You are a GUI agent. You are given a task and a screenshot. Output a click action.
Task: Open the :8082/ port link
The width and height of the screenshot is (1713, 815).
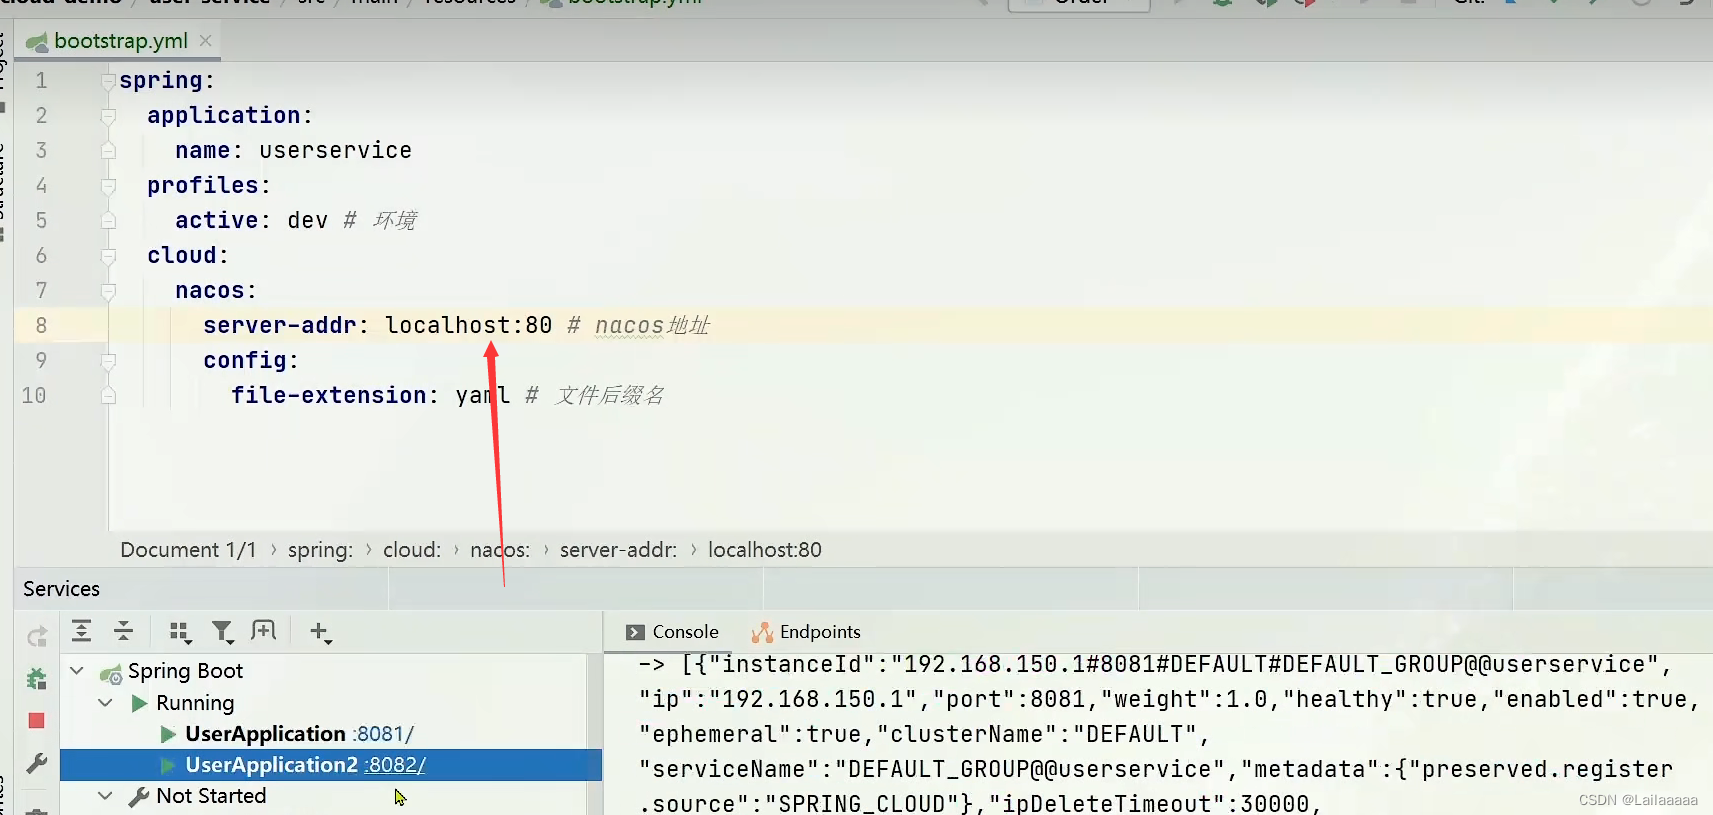coord(395,765)
